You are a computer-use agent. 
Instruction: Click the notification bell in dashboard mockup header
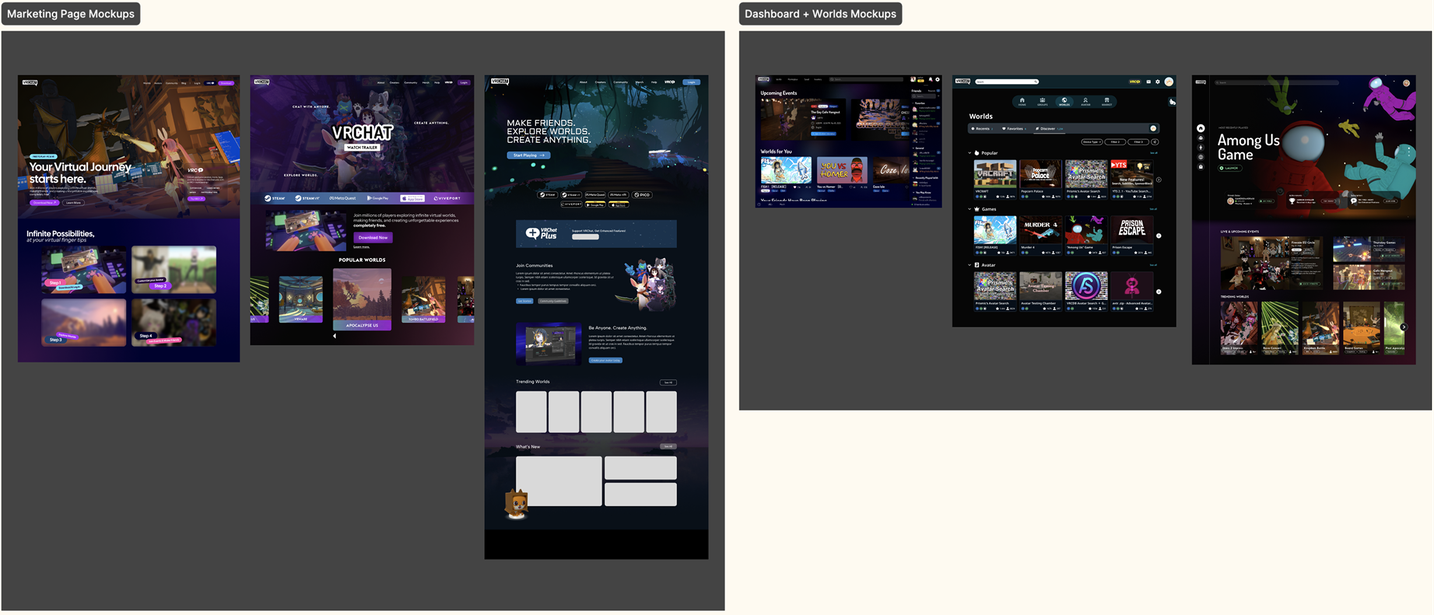coord(930,79)
